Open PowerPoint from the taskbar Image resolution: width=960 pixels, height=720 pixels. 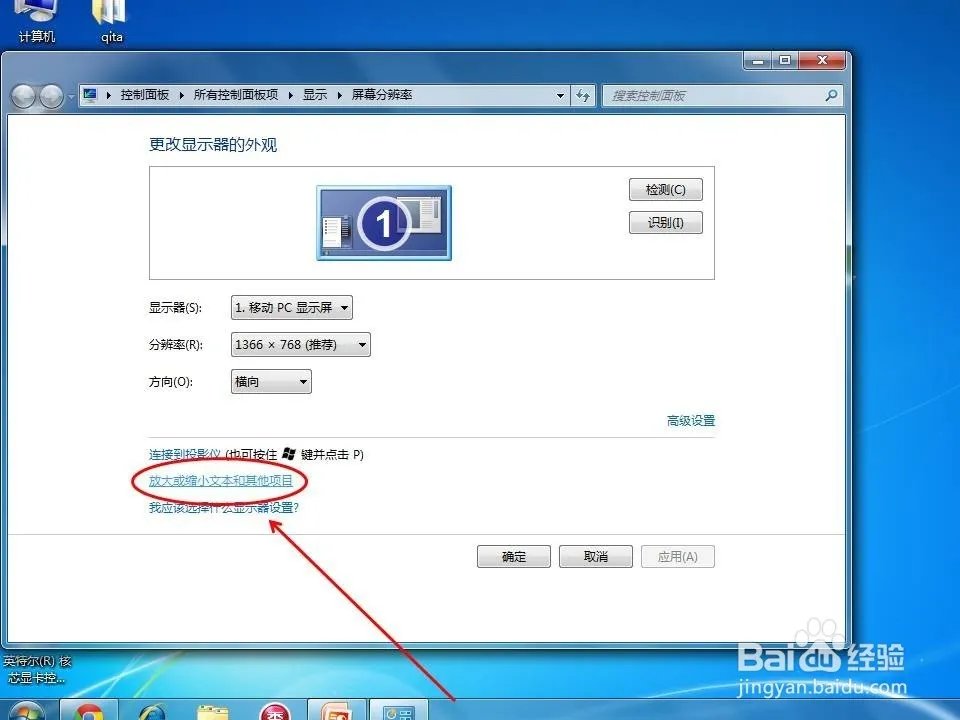[336, 712]
